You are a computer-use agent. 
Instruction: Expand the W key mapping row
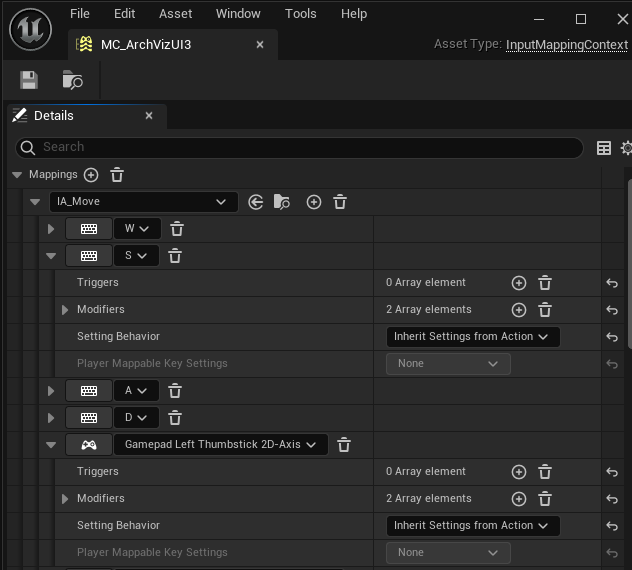51,229
